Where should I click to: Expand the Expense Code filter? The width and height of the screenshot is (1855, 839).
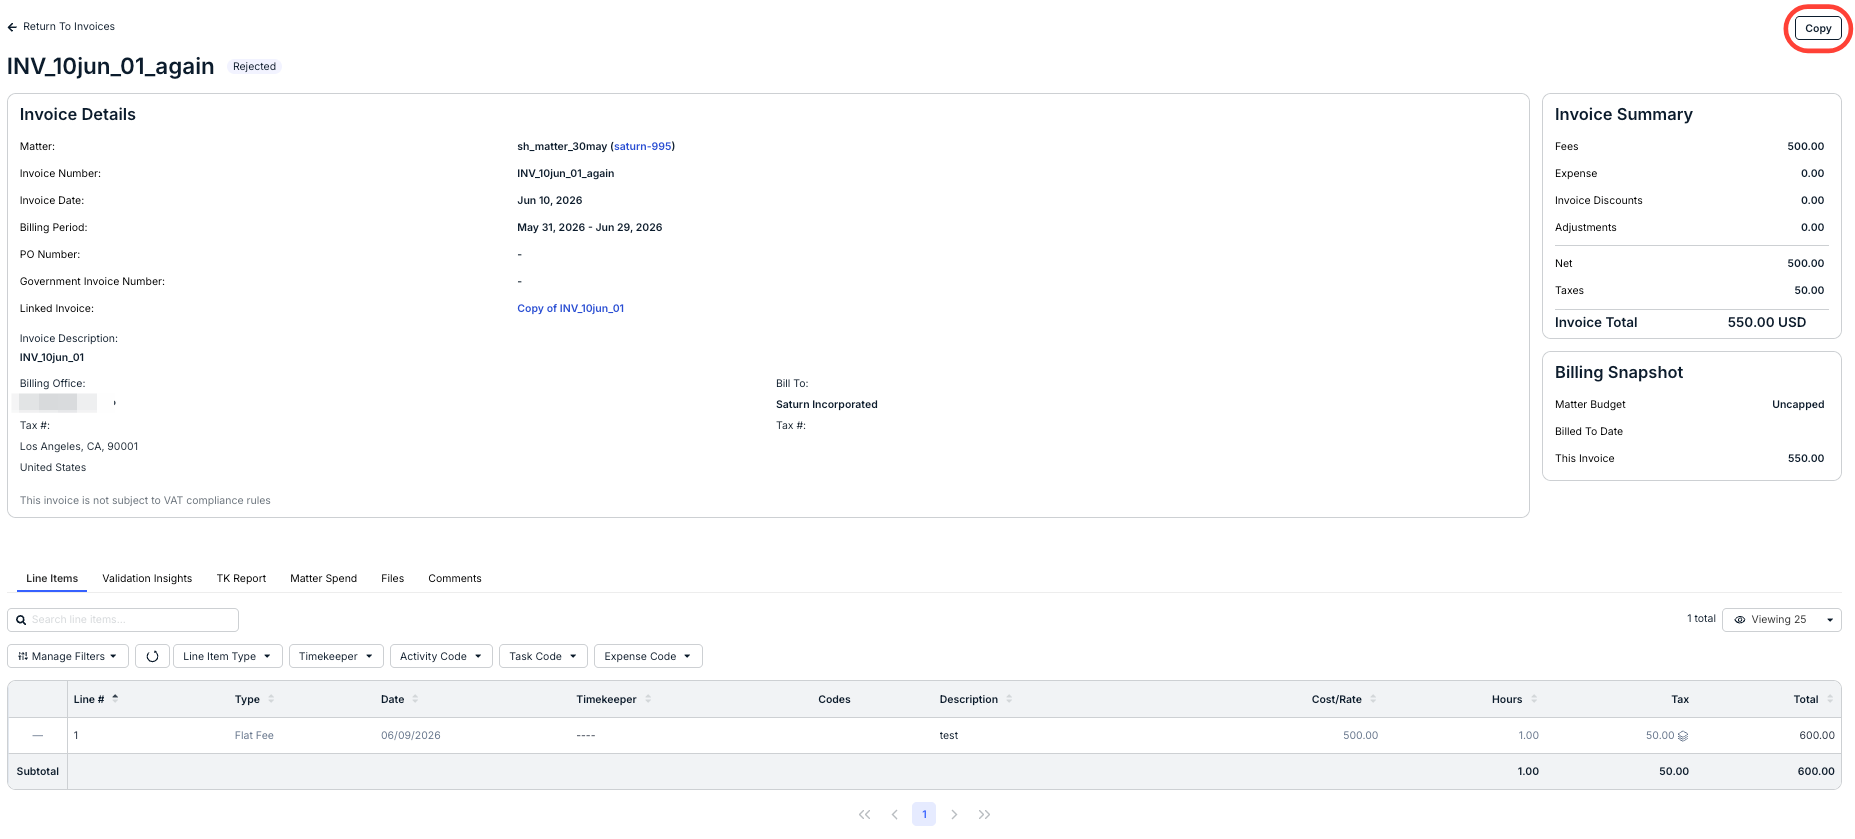[x=648, y=656]
